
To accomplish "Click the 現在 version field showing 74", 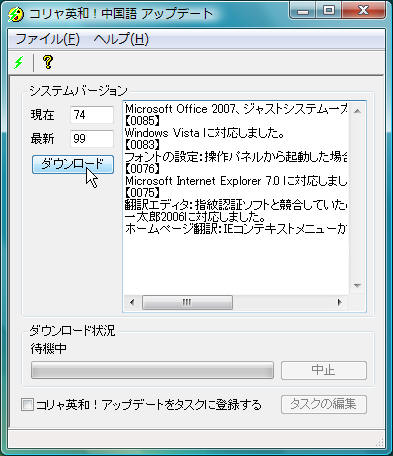I will pos(92,115).
